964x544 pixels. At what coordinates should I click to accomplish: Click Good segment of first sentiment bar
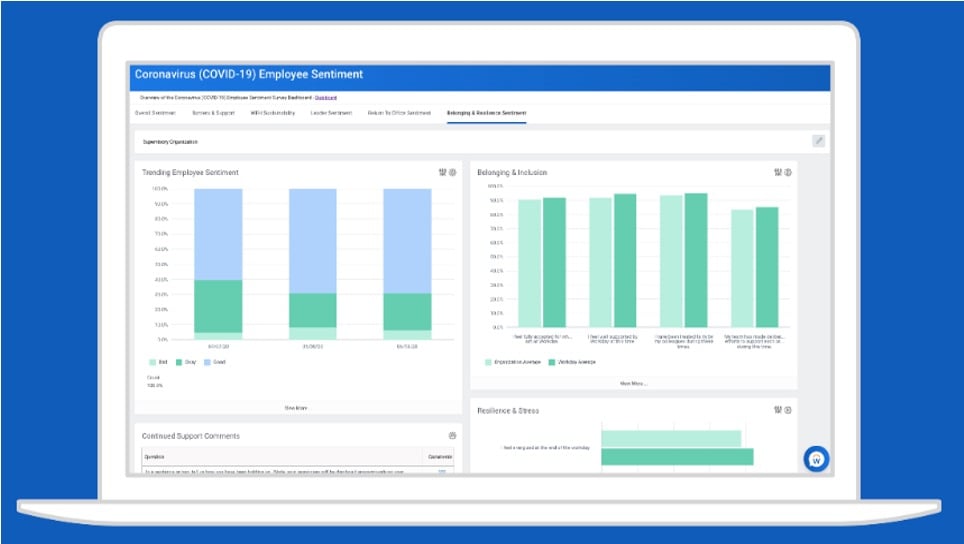click(218, 234)
